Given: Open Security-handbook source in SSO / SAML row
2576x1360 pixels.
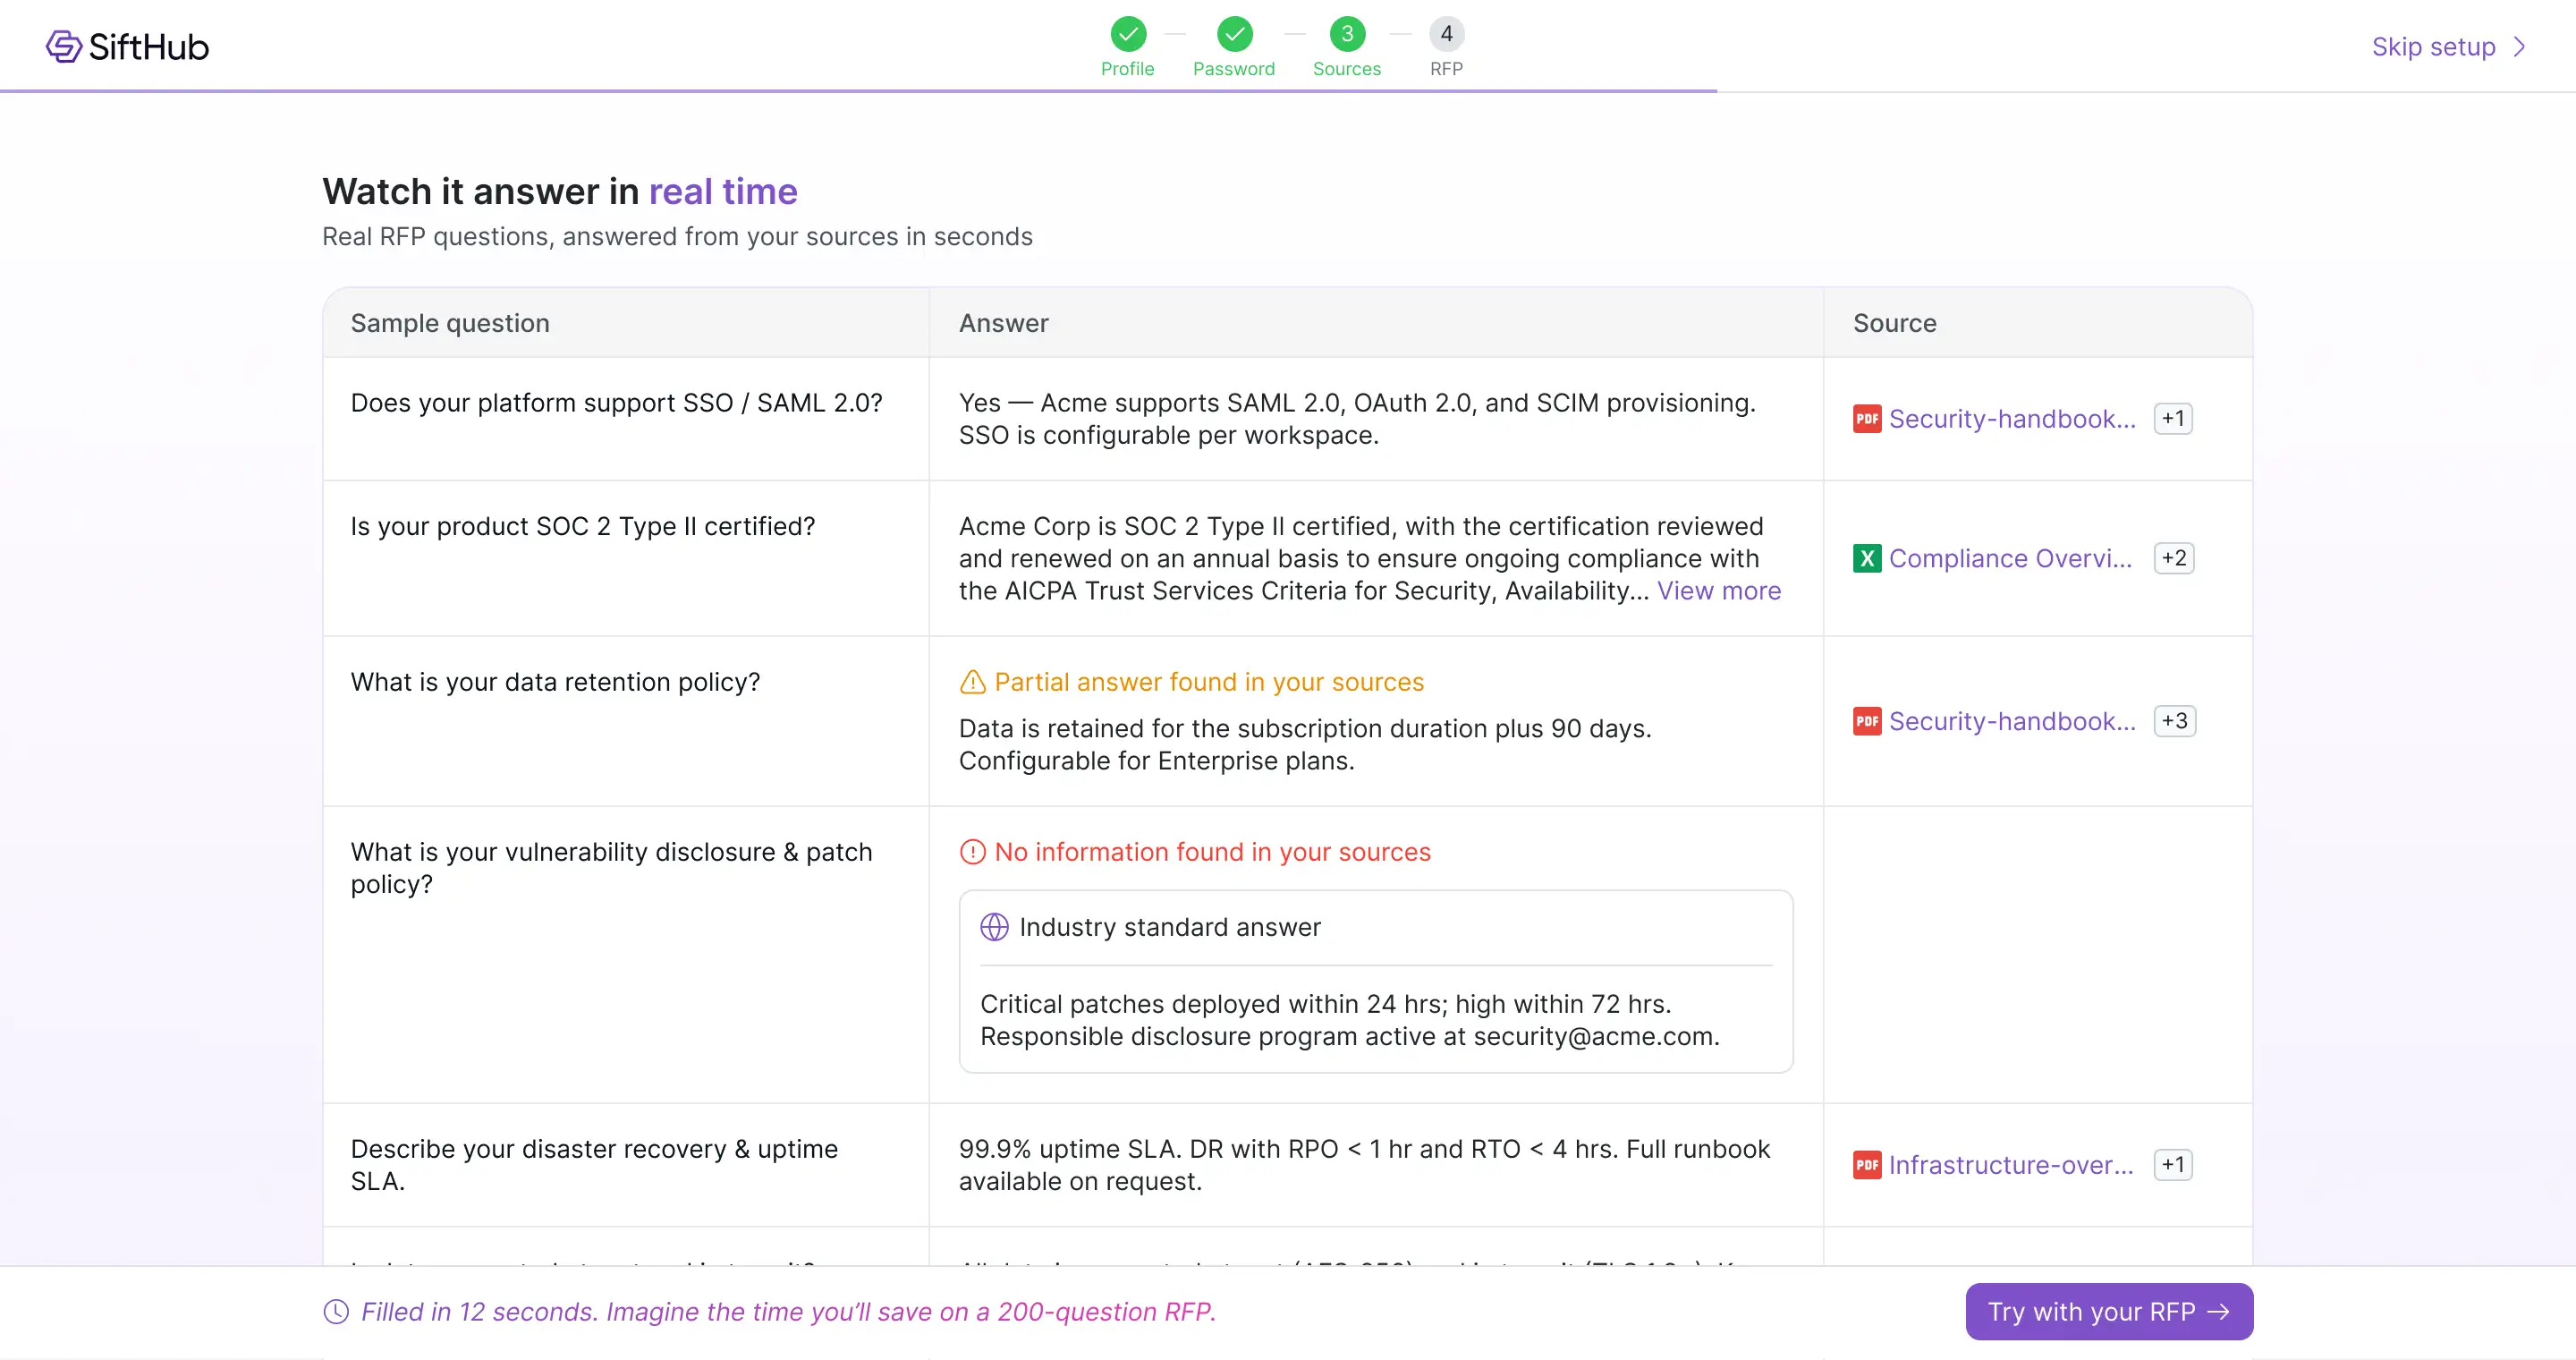Looking at the screenshot, I should [2011, 419].
